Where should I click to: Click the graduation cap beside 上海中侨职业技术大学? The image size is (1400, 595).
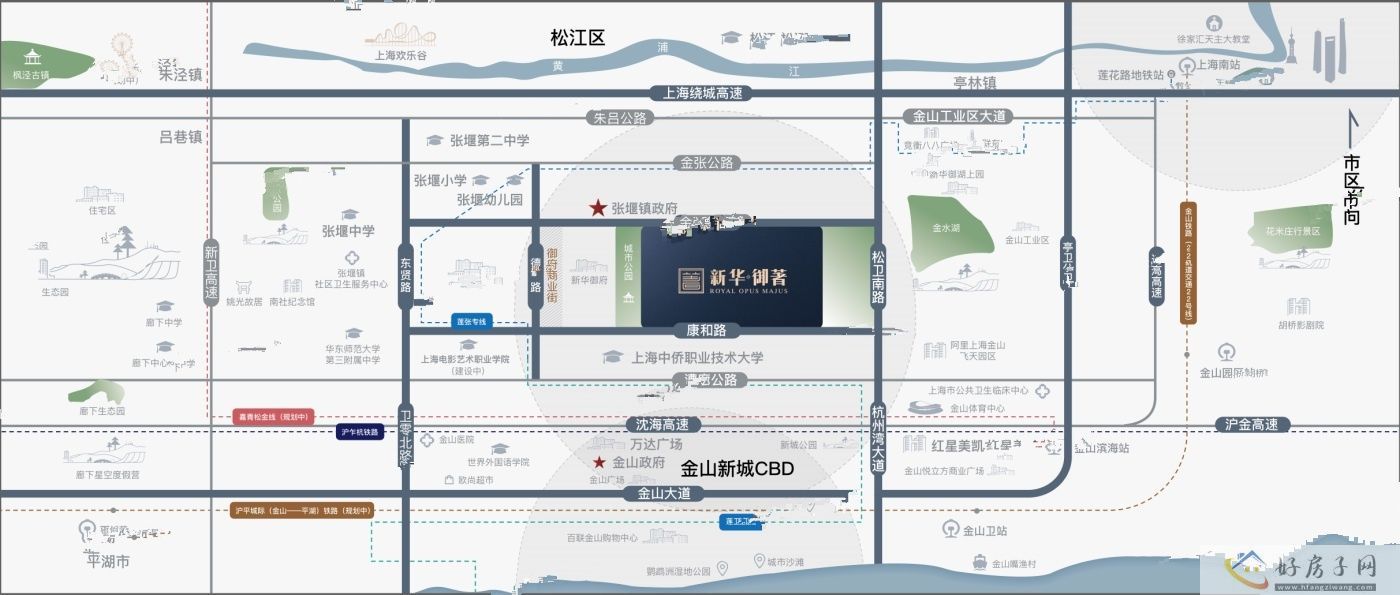[614, 357]
